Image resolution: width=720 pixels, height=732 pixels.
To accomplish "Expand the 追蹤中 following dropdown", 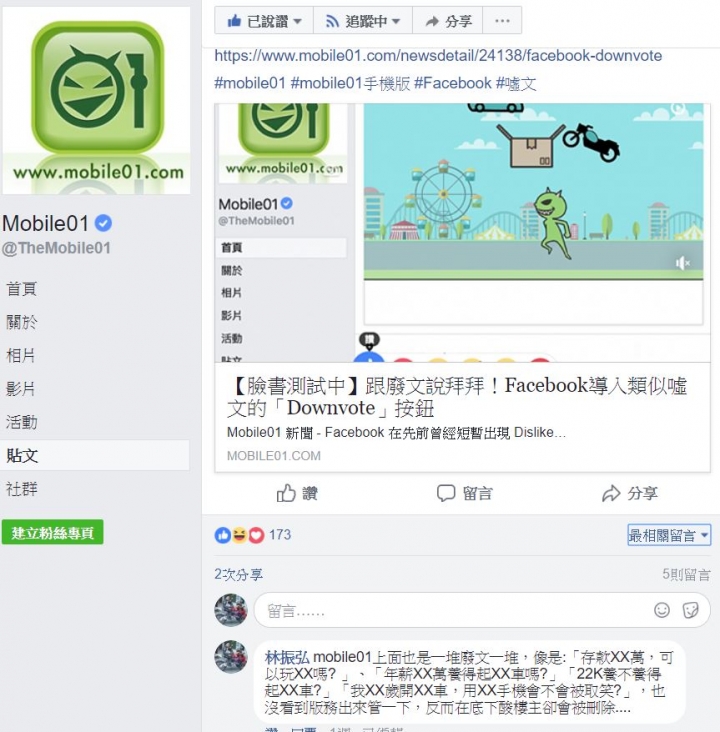I will click(x=363, y=21).
